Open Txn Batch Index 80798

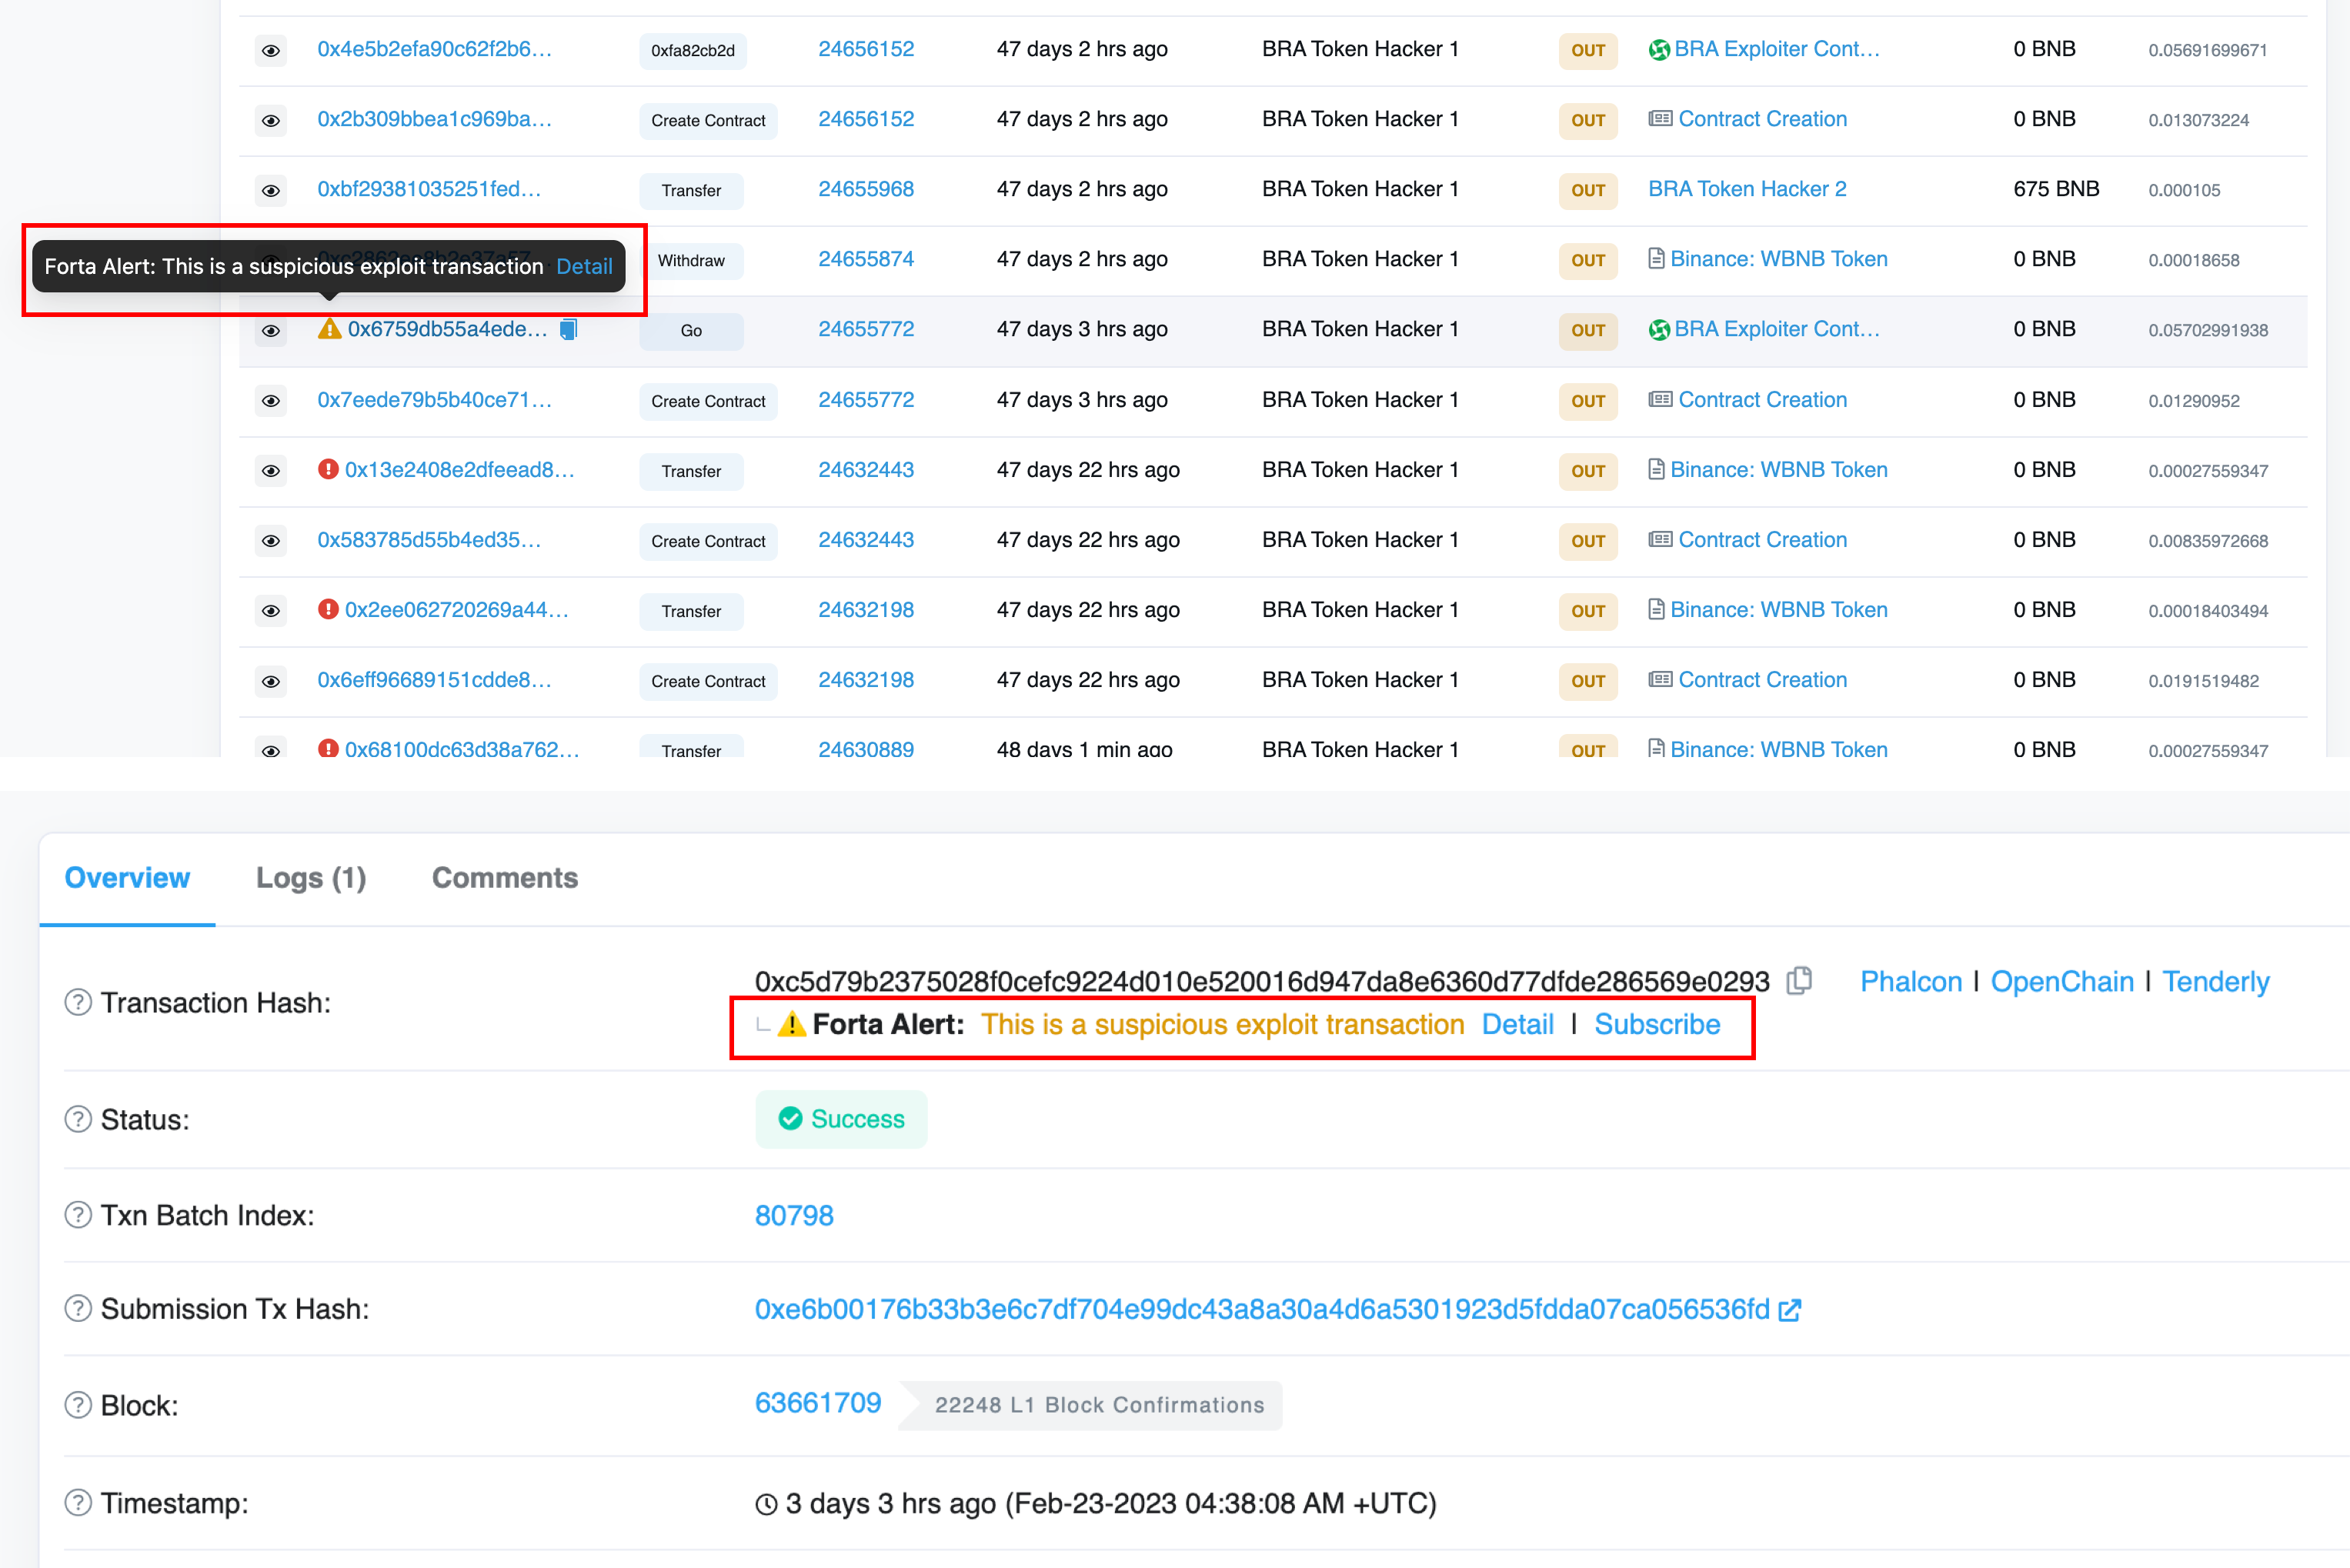[794, 1216]
